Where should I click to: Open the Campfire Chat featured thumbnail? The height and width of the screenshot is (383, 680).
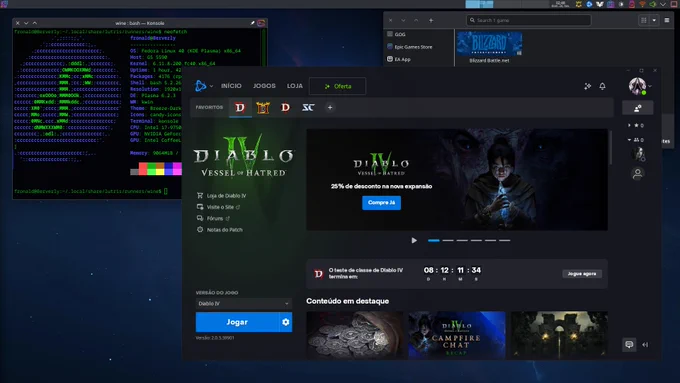(457, 335)
